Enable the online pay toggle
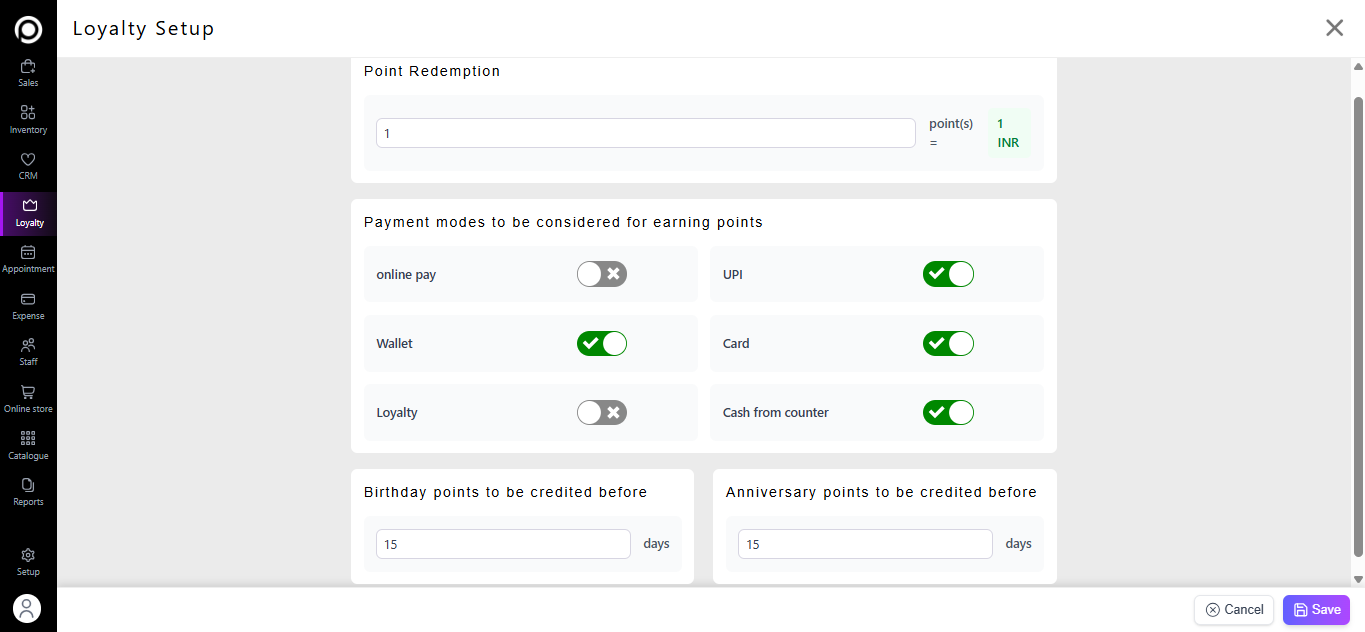The width and height of the screenshot is (1365, 632). pos(602,274)
